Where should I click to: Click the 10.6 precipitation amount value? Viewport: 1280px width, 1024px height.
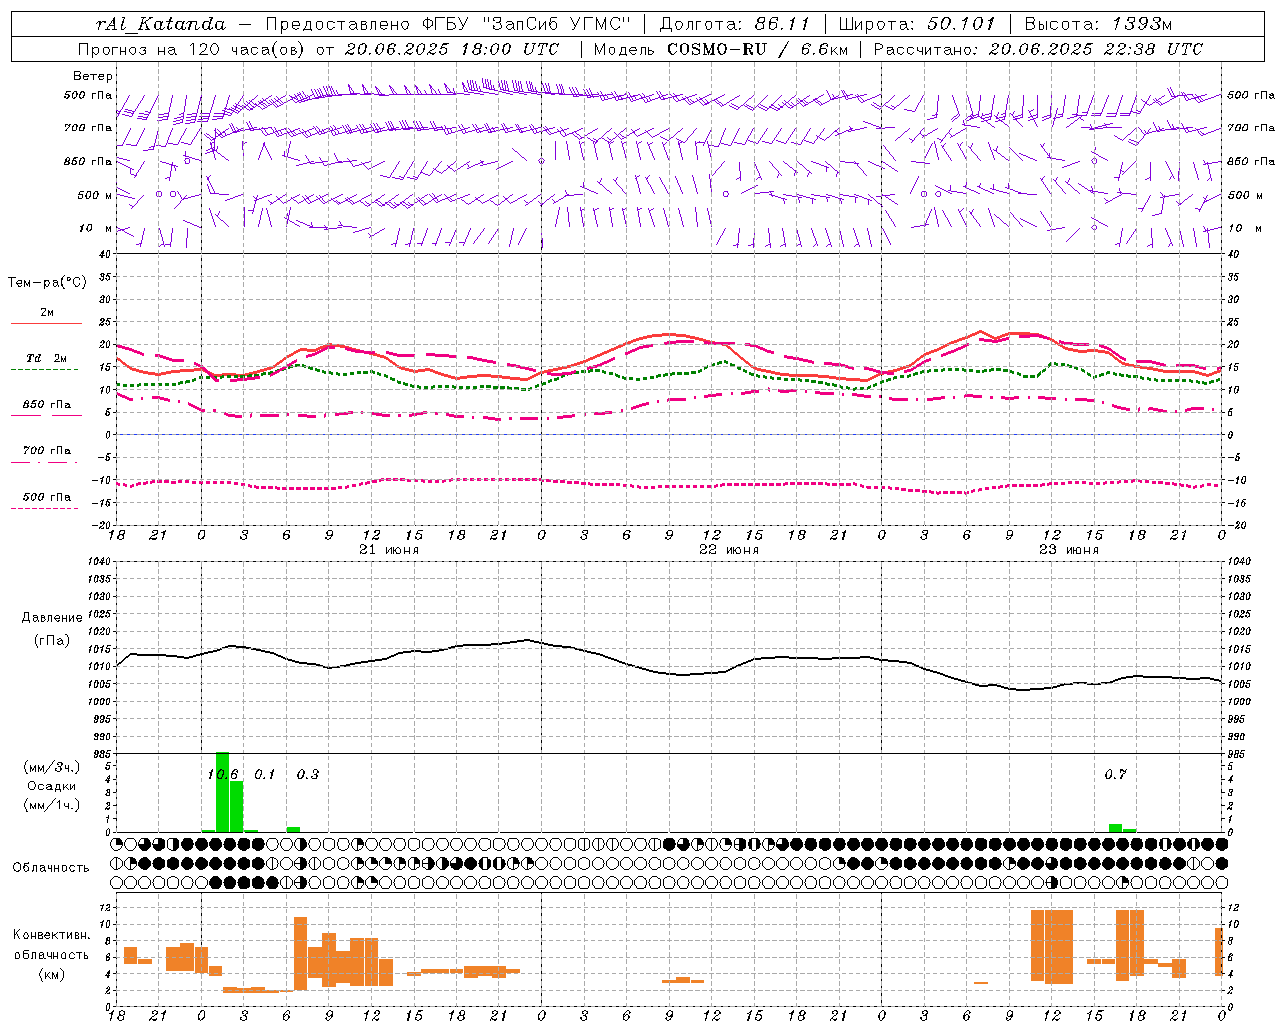[x=223, y=775]
